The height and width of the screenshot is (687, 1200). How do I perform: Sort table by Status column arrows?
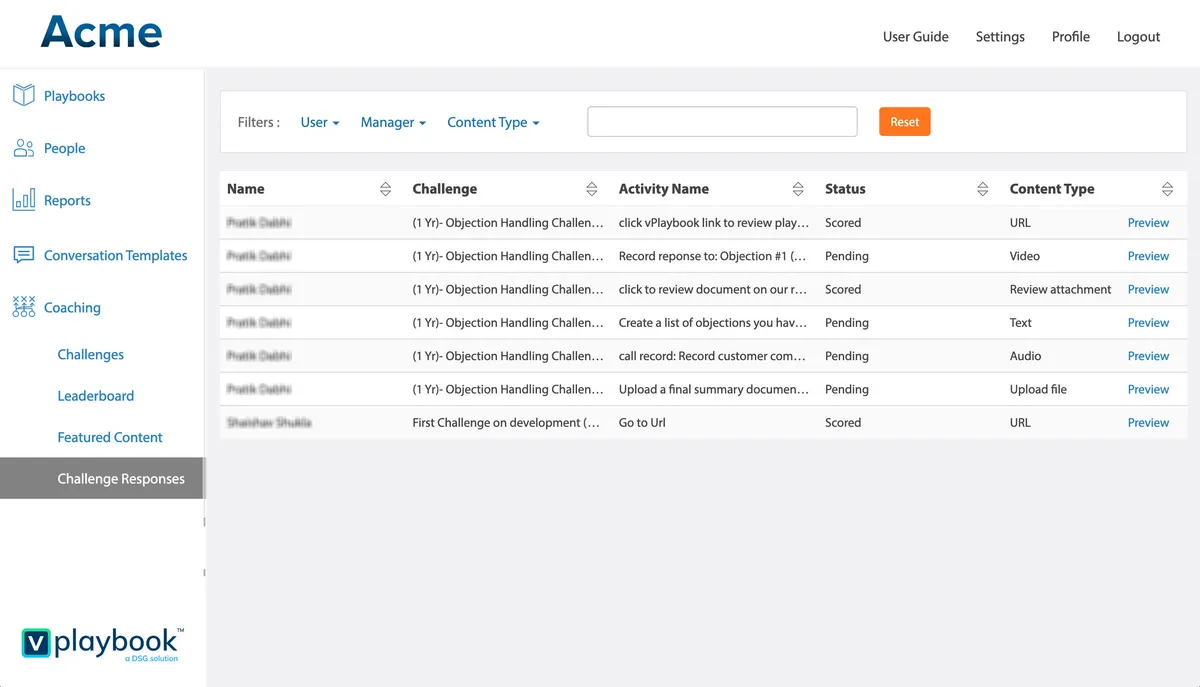pyautogui.click(x=983, y=189)
